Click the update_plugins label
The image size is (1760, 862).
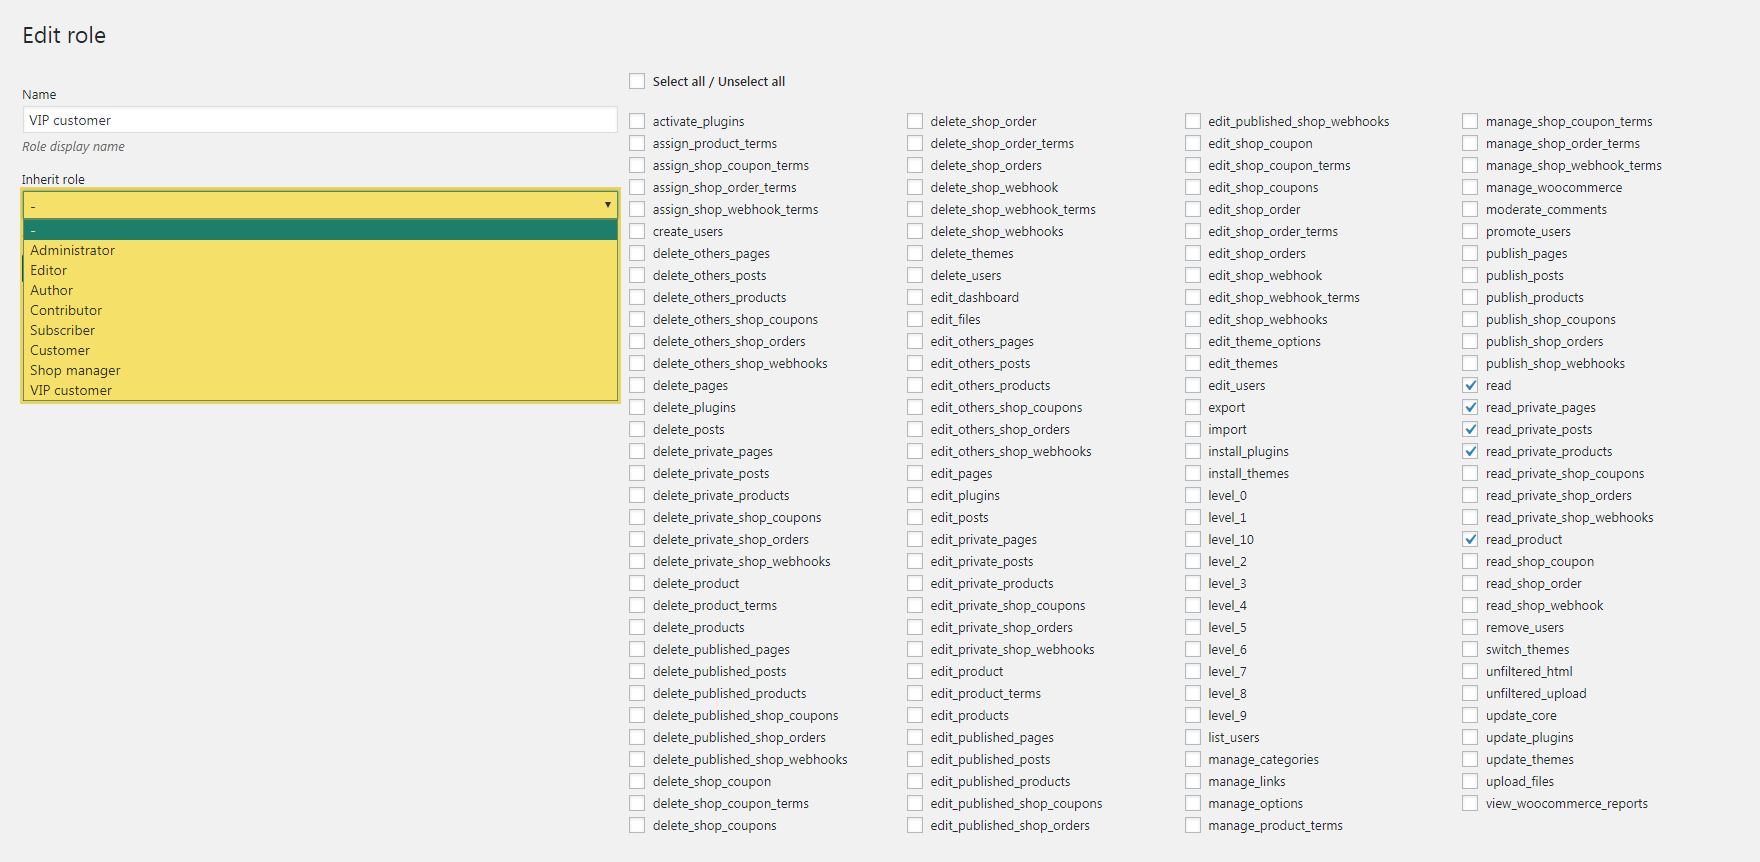(1529, 738)
